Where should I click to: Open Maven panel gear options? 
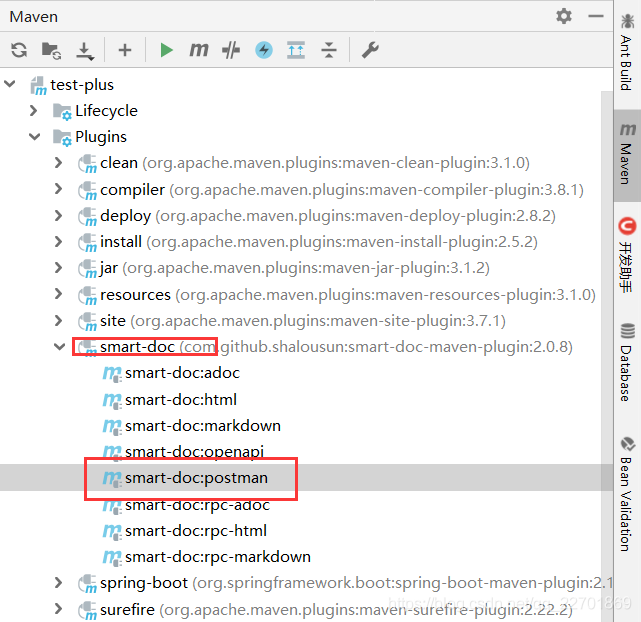click(564, 16)
